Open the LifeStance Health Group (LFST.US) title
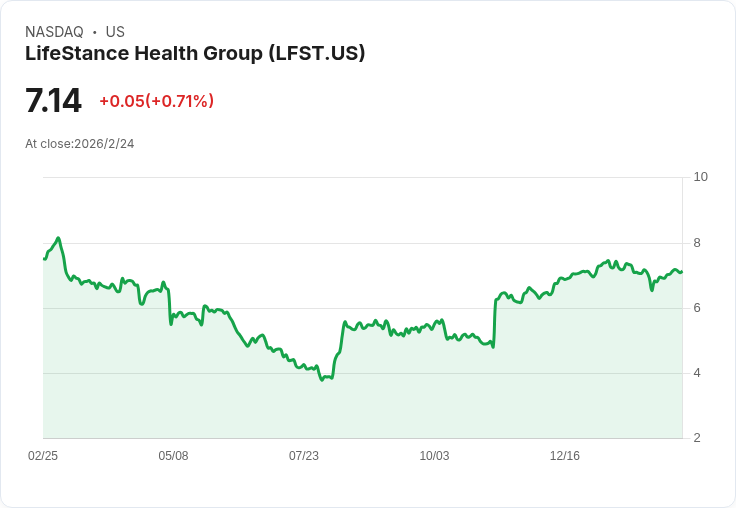The width and height of the screenshot is (736, 508). (195, 53)
